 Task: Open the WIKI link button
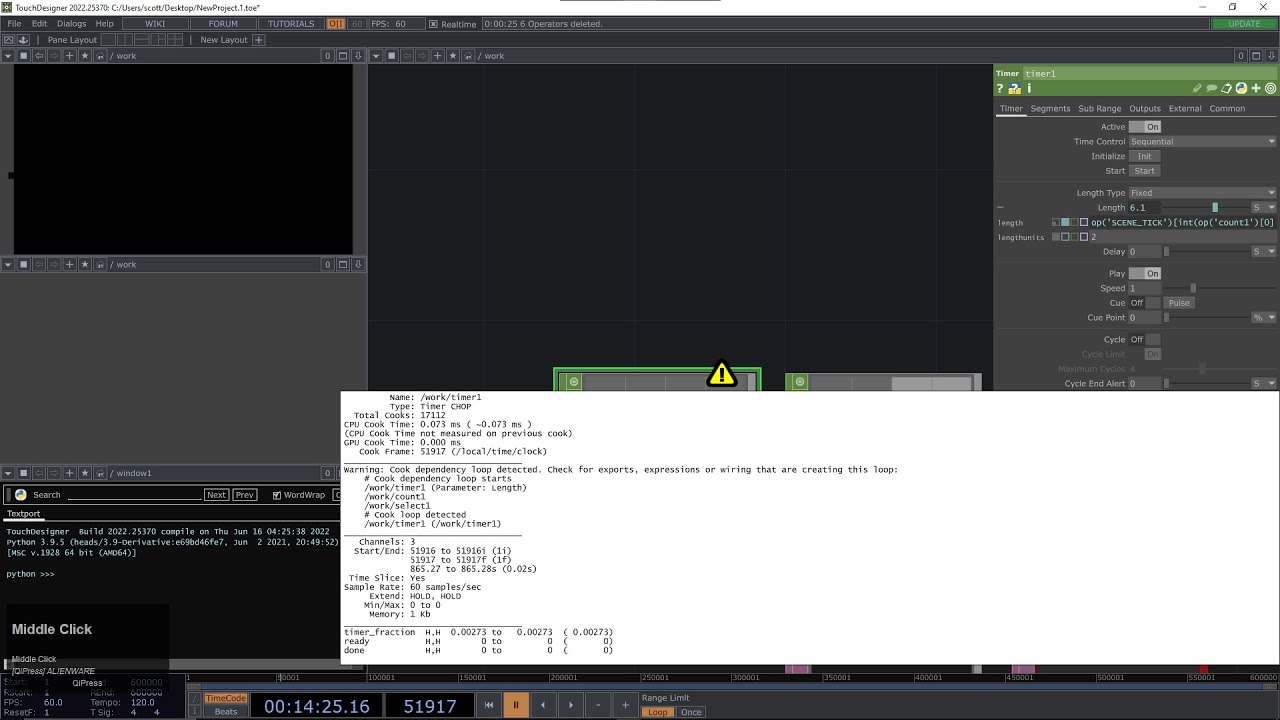[x=155, y=24]
